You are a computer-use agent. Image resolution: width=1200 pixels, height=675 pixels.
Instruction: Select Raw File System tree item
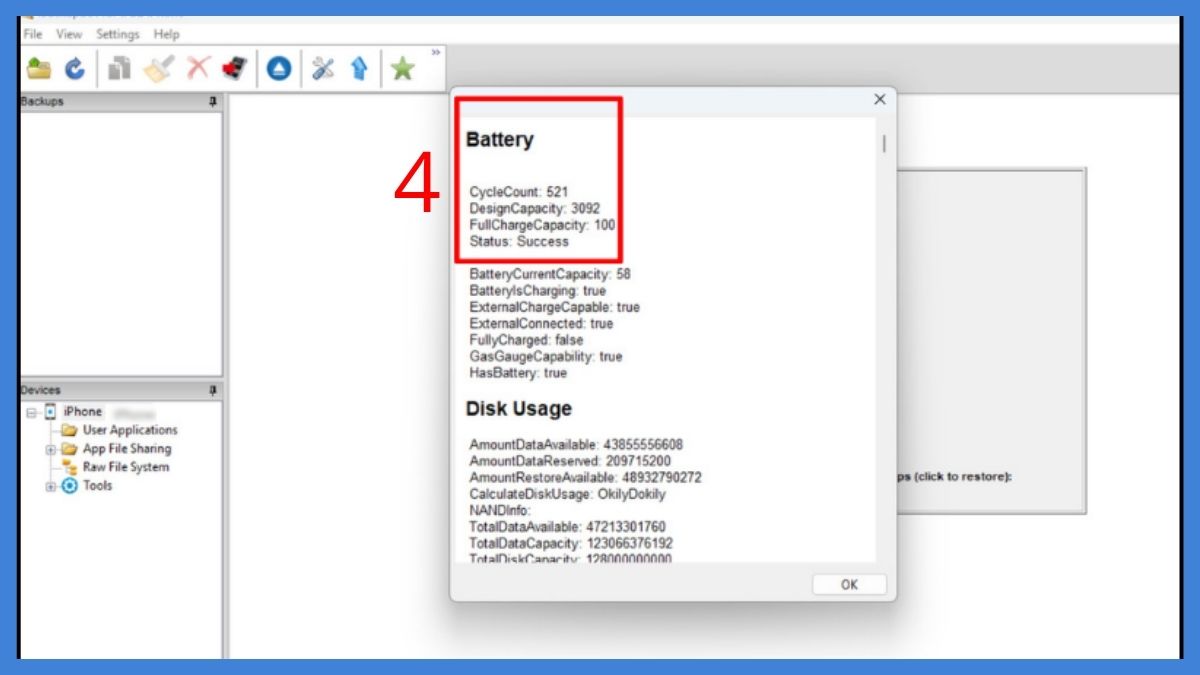[126, 467]
